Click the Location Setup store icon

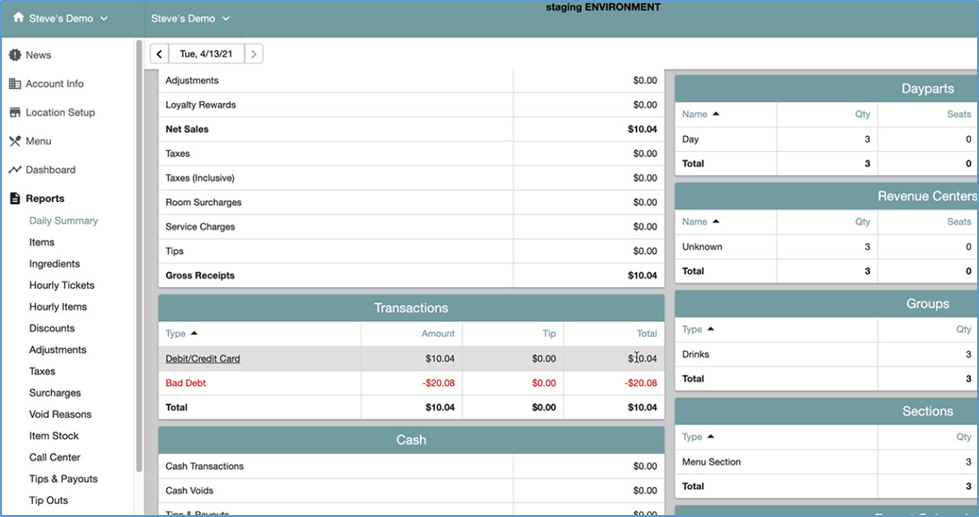click(x=15, y=113)
